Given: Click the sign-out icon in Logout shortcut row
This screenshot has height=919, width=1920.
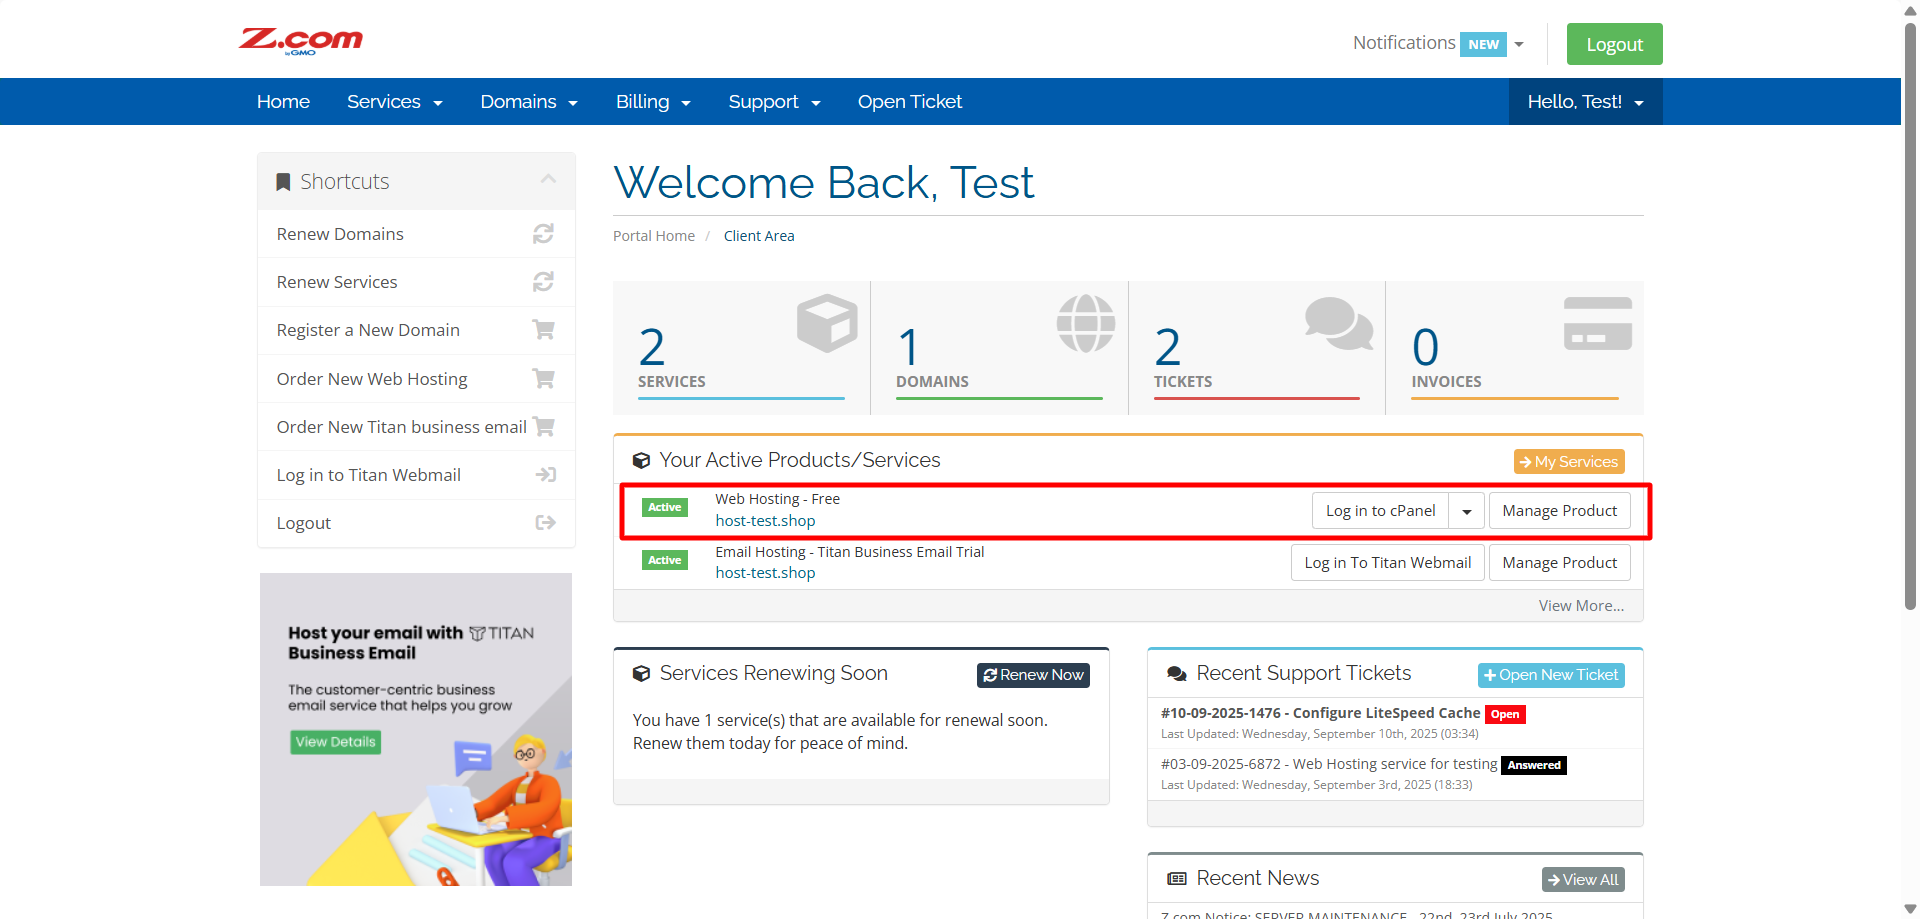Looking at the screenshot, I should (545, 523).
